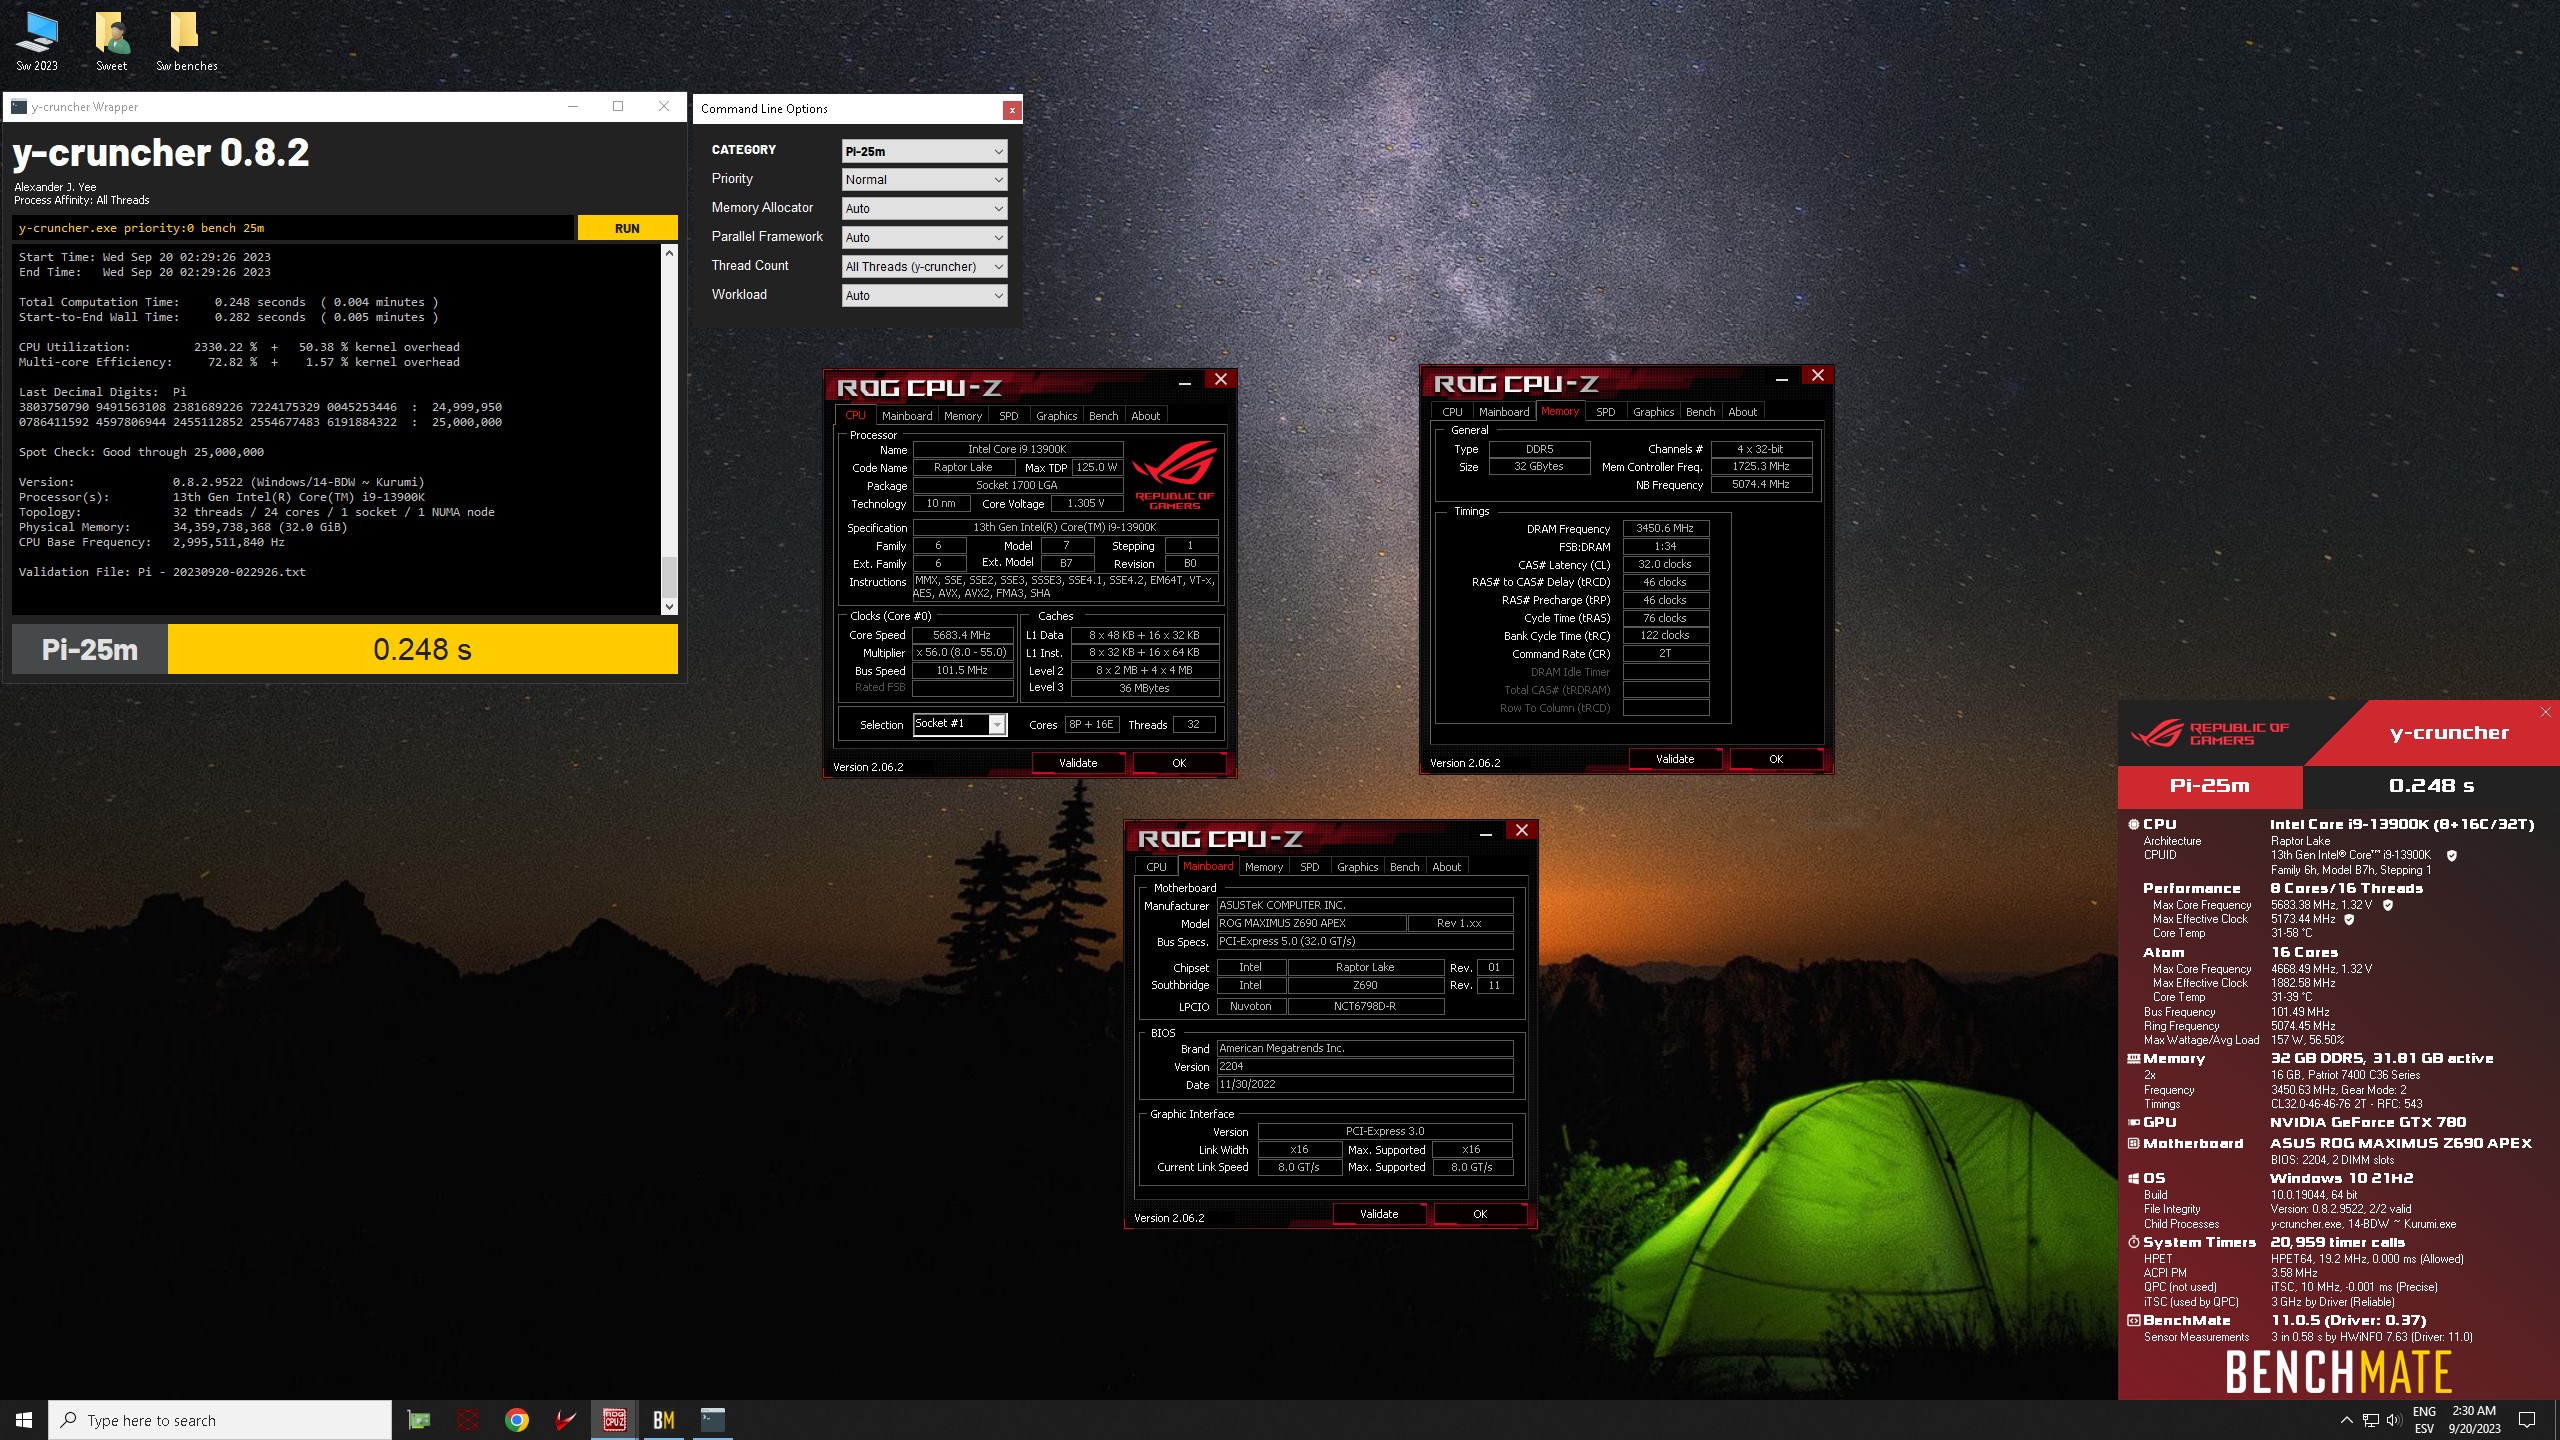2560x1440 pixels.
Task: Open the notification center icon
Action: pyautogui.click(x=2527, y=1420)
